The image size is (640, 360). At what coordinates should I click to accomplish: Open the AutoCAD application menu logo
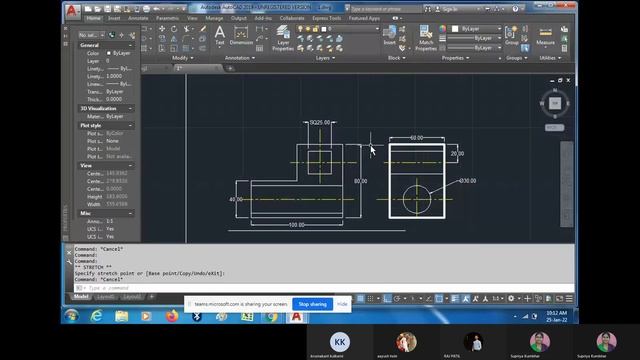(72, 11)
